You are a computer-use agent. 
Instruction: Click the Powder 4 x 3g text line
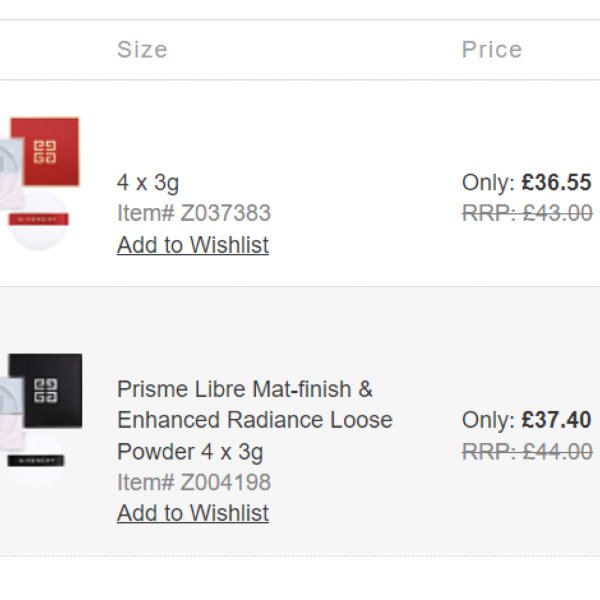190,451
